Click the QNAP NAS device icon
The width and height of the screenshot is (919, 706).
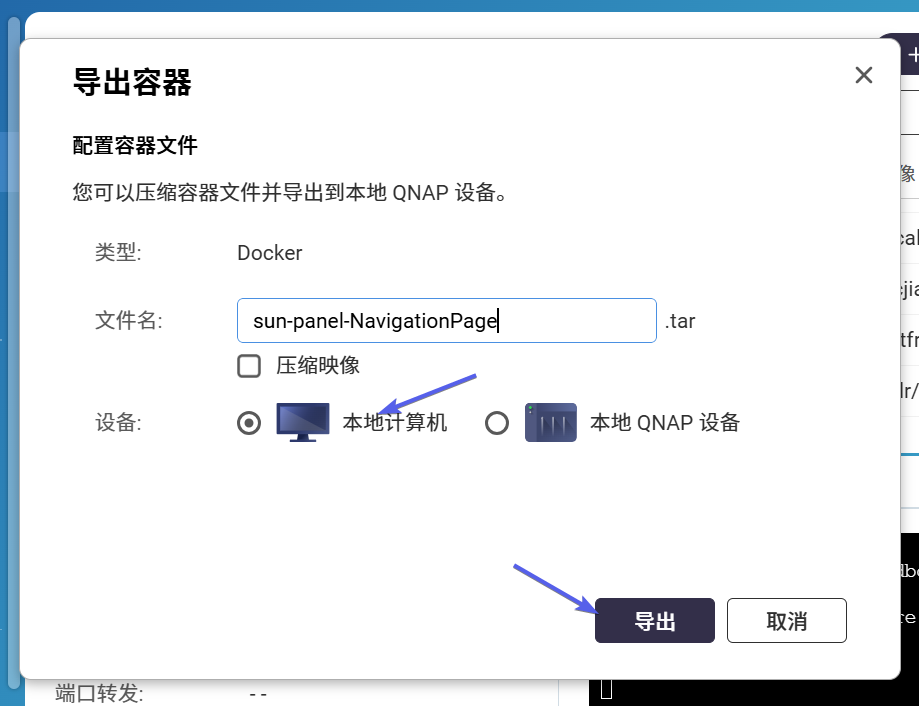click(x=550, y=422)
